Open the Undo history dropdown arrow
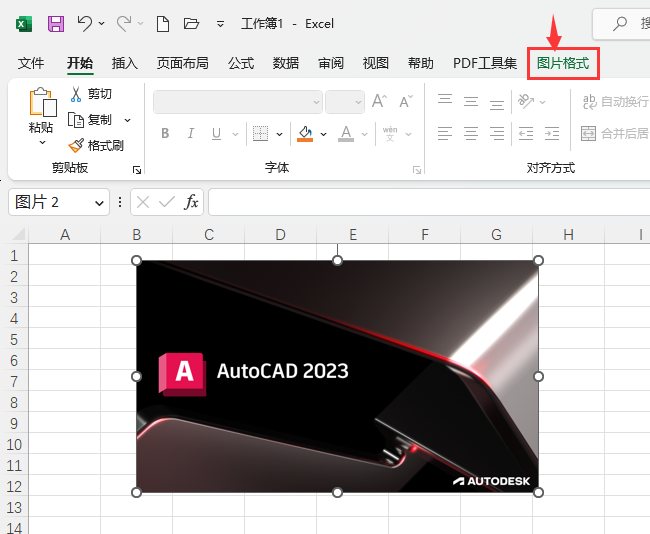 [102, 24]
